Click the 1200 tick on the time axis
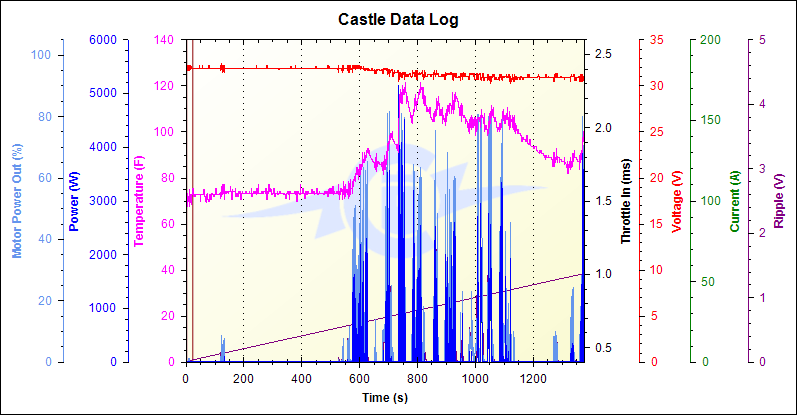The height and width of the screenshot is (415, 797). click(x=532, y=379)
